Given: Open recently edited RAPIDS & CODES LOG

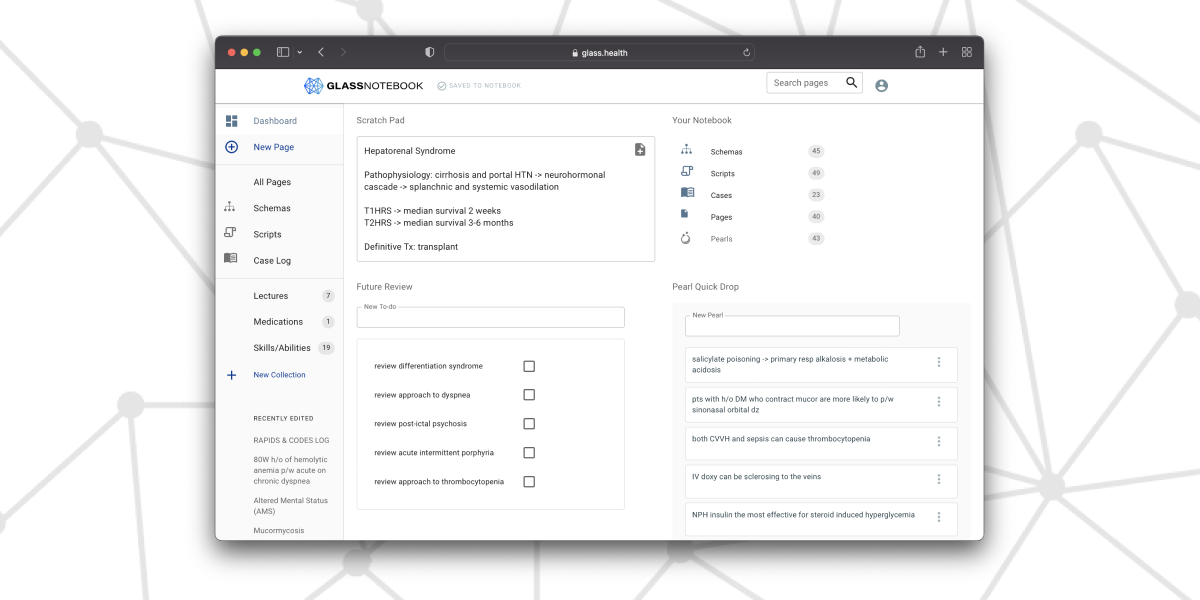Looking at the screenshot, I should (x=291, y=440).
